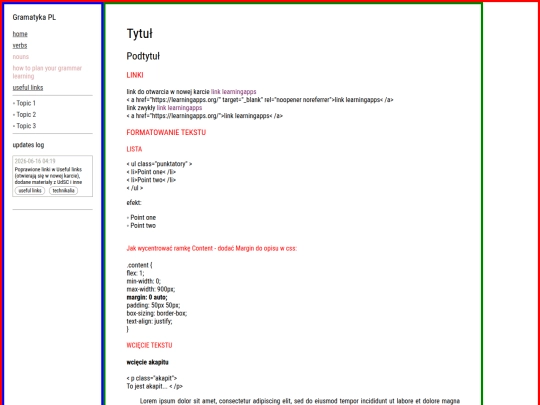Click the LISTA heading

134,149
